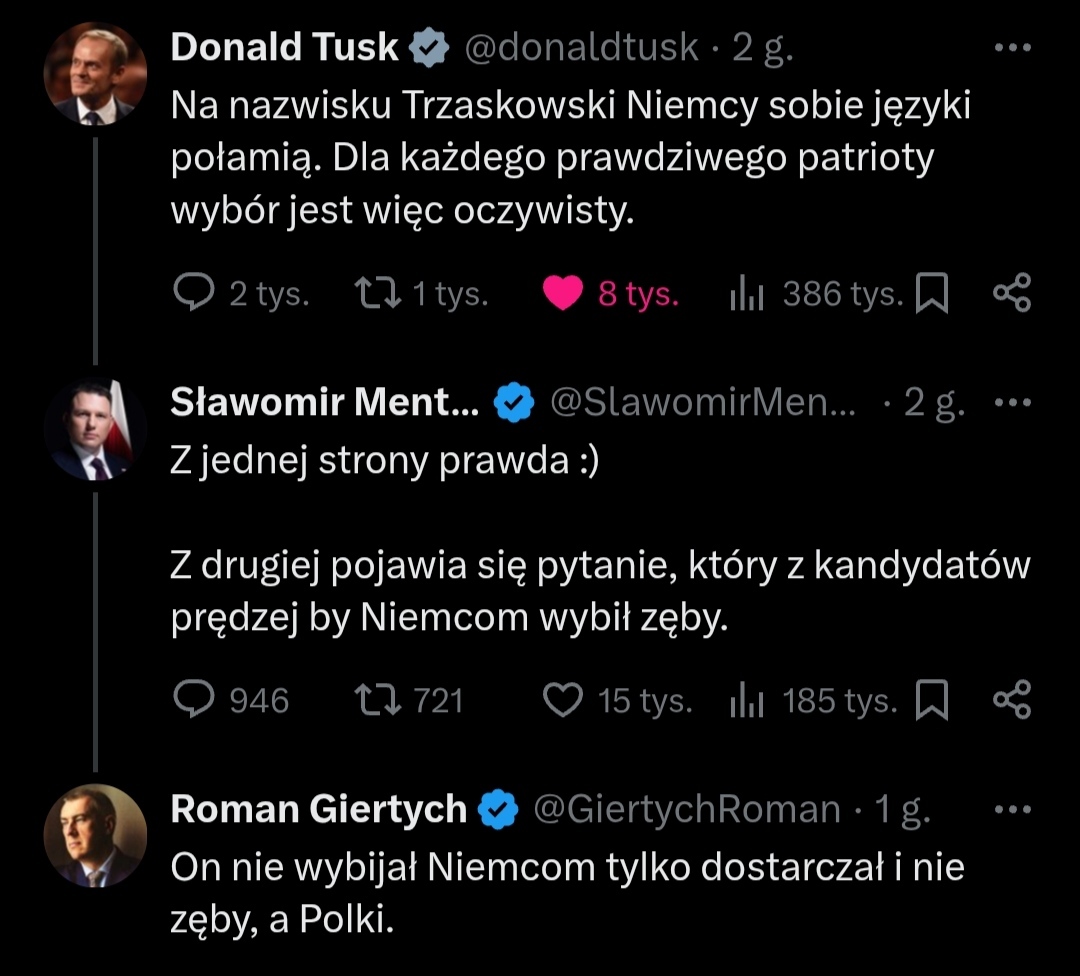Open the @donaldtusk handle link
This screenshot has width=1080, height=976.
(x=580, y=48)
